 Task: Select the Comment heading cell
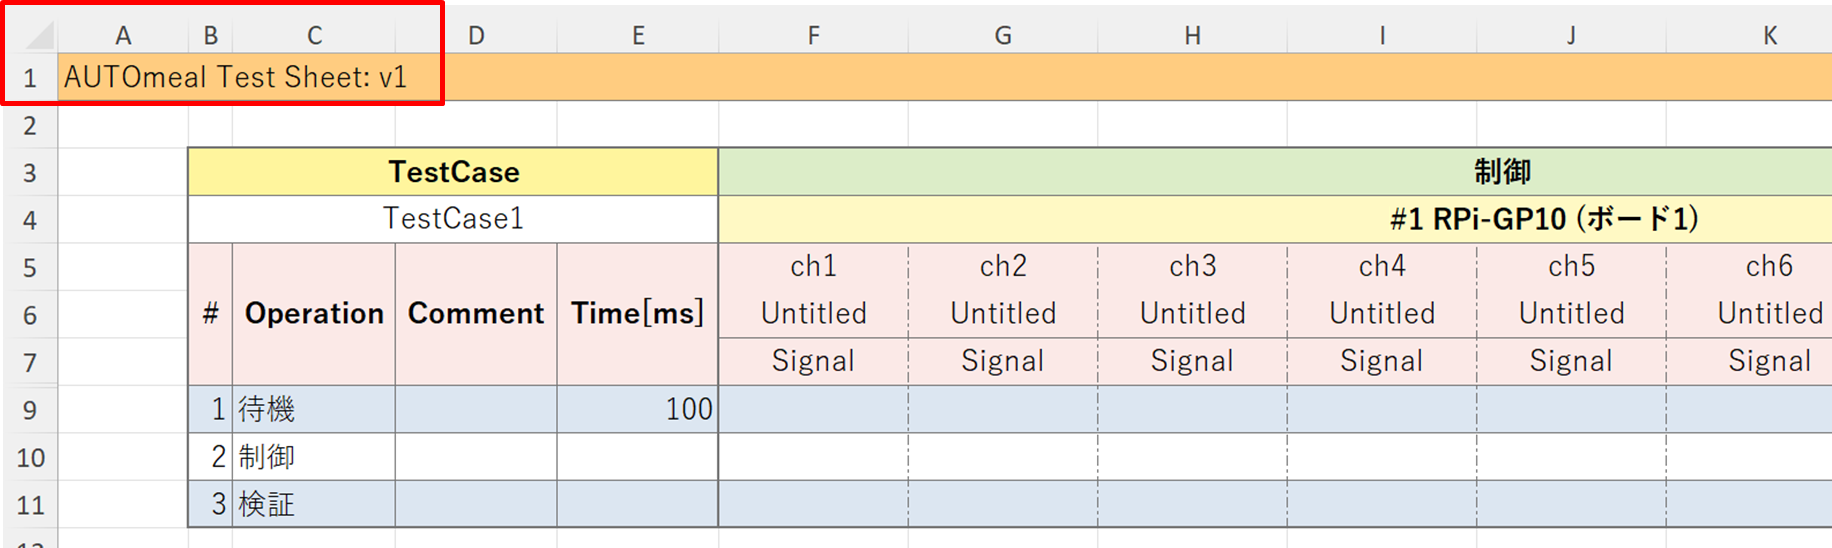(x=476, y=314)
